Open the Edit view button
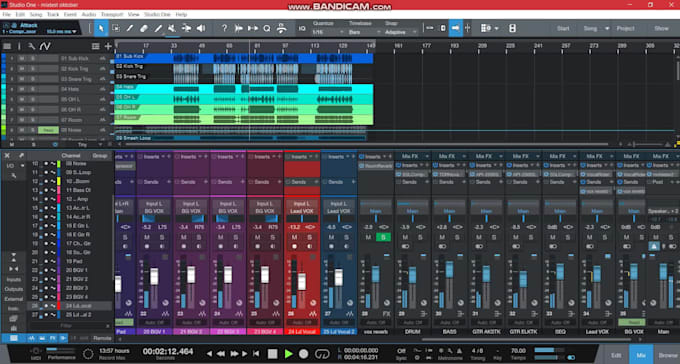The image size is (680, 364). point(616,355)
